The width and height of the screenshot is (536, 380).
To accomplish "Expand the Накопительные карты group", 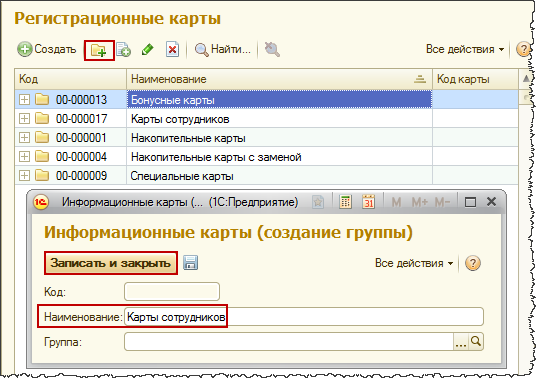I will [24, 138].
